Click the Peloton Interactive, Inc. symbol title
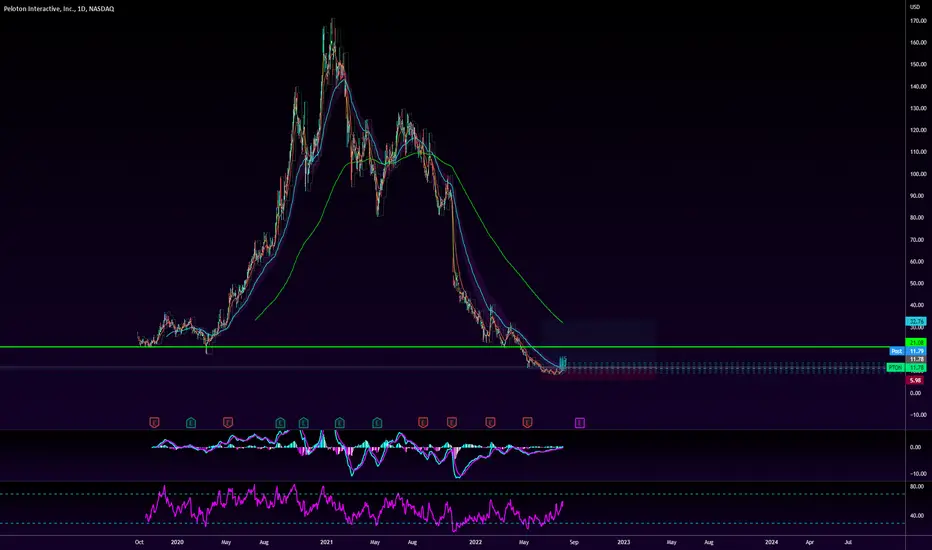The height and width of the screenshot is (550, 932). tap(37, 8)
